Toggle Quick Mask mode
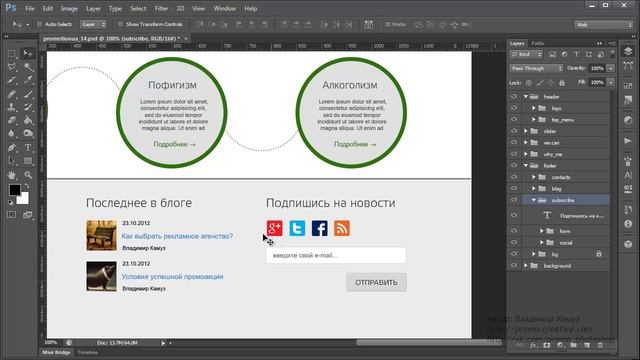Image resolution: width=640 pixels, height=360 pixels. click(x=12, y=215)
